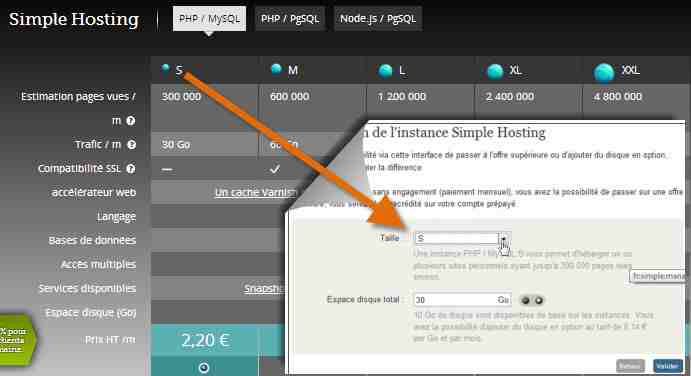Click the Accès multiples row label
Image resolution: width=691 pixels, height=376 pixels.
98,264
